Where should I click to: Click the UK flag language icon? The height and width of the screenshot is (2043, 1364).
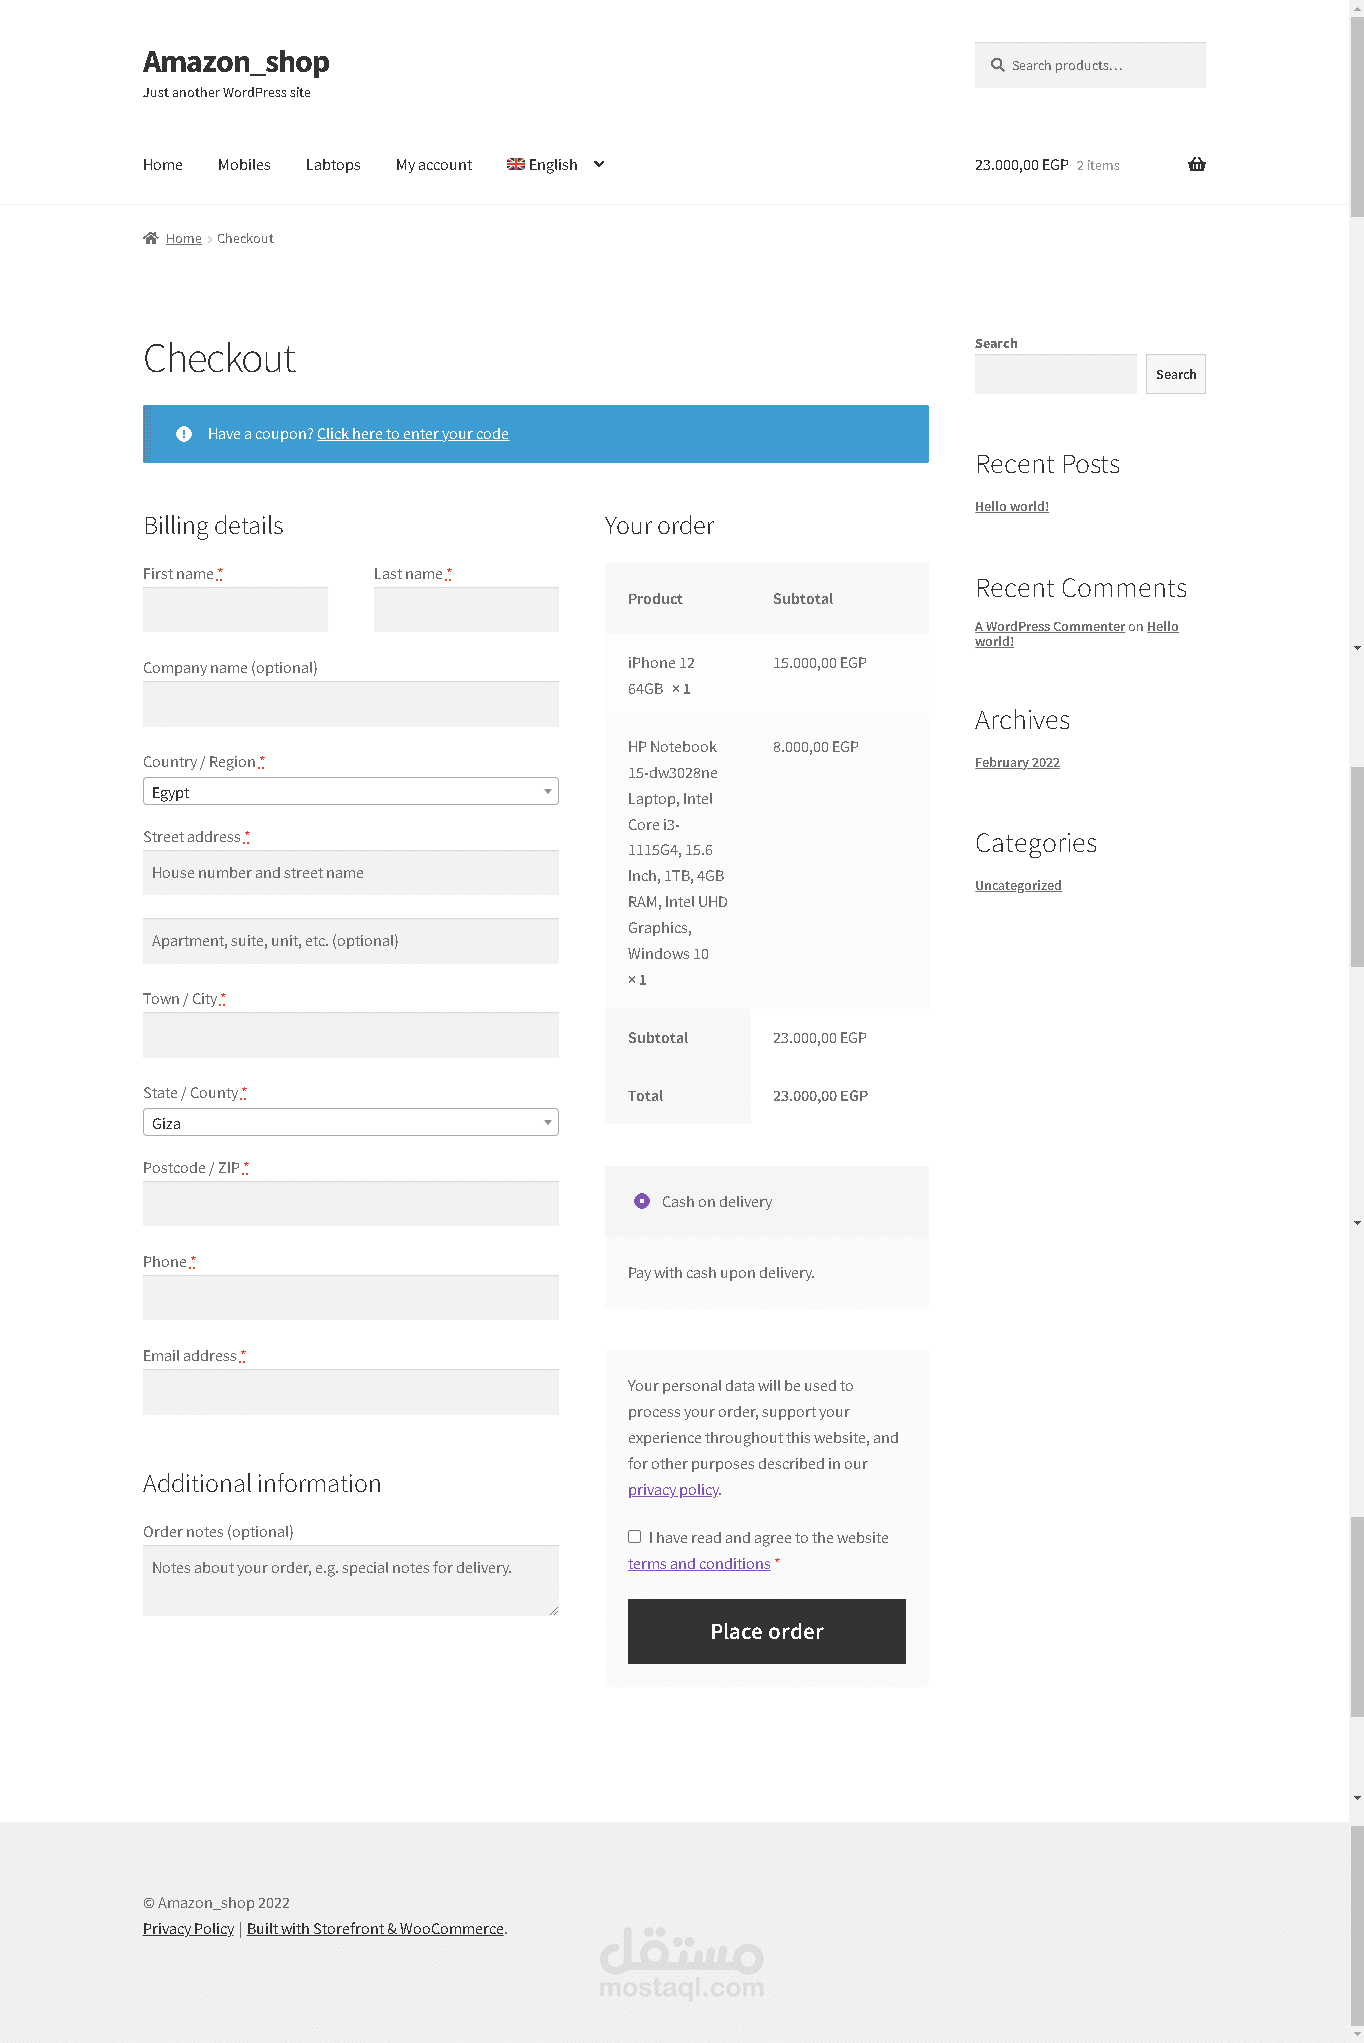coord(515,164)
